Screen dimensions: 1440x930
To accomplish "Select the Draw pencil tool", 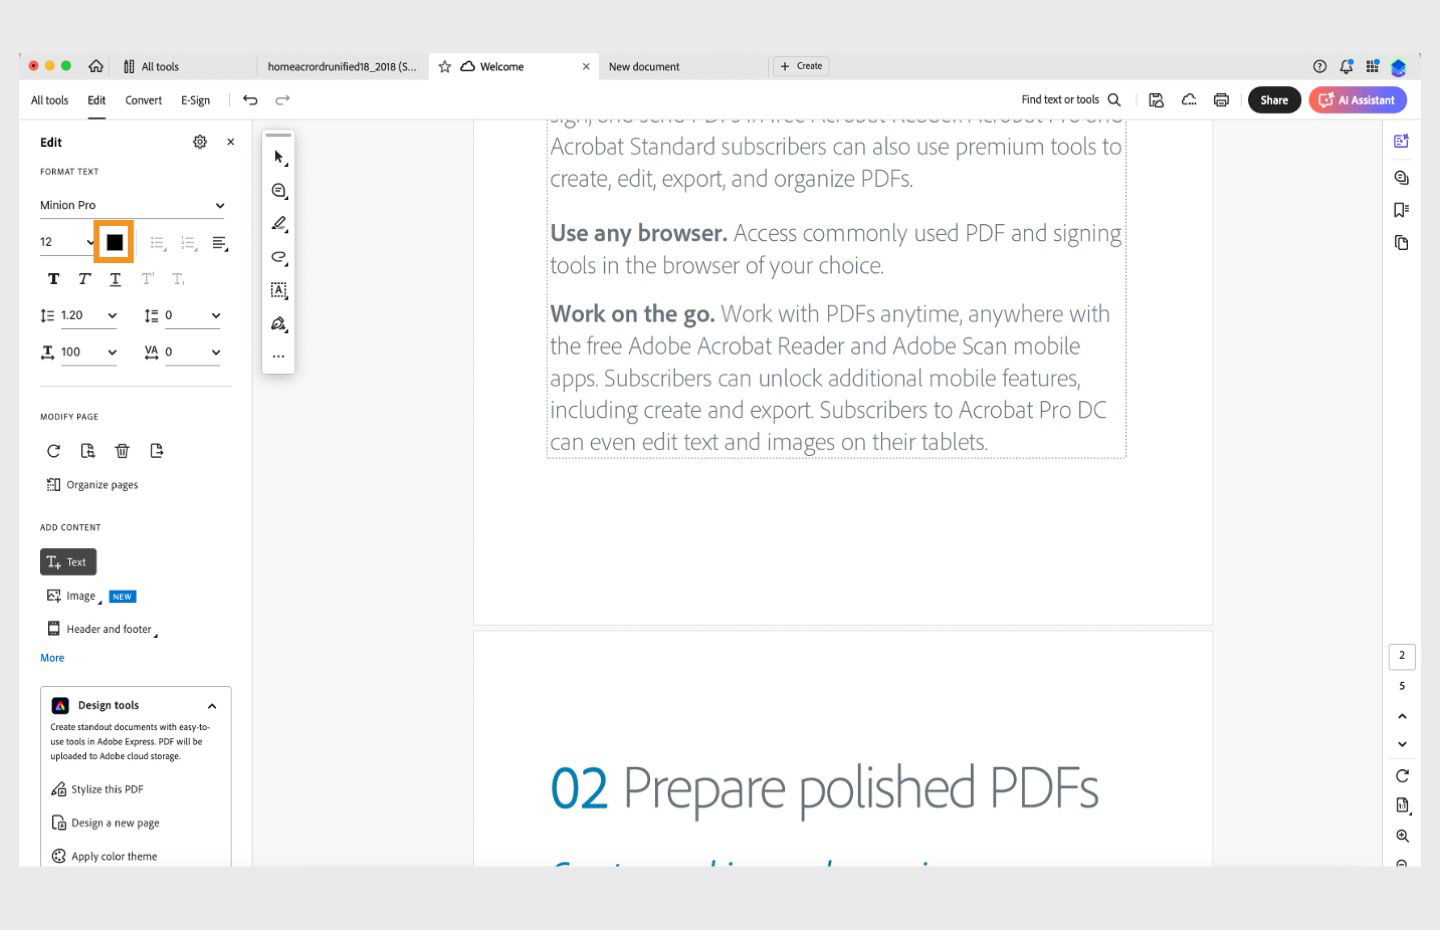I will pyautogui.click(x=279, y=224).
